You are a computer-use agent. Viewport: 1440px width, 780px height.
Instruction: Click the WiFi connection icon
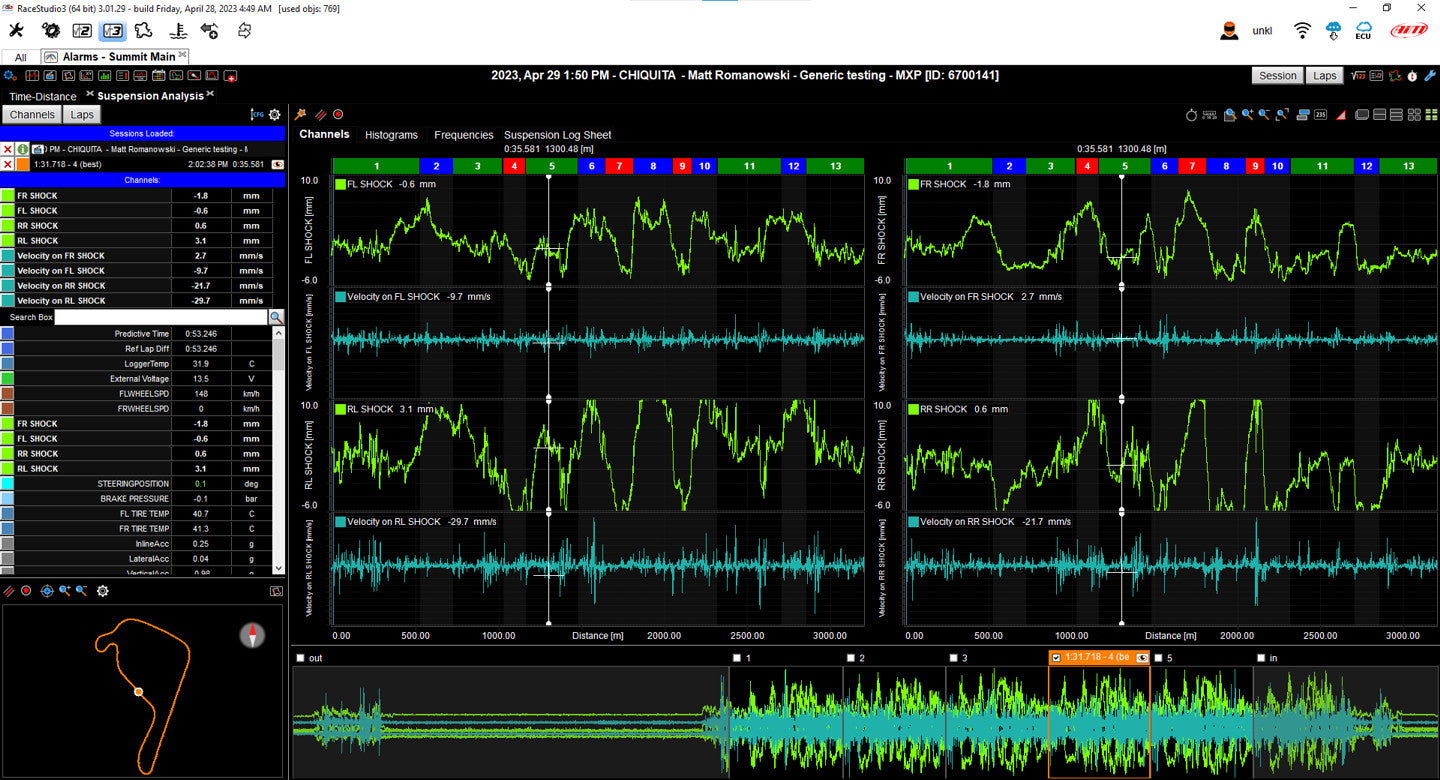1302,31
